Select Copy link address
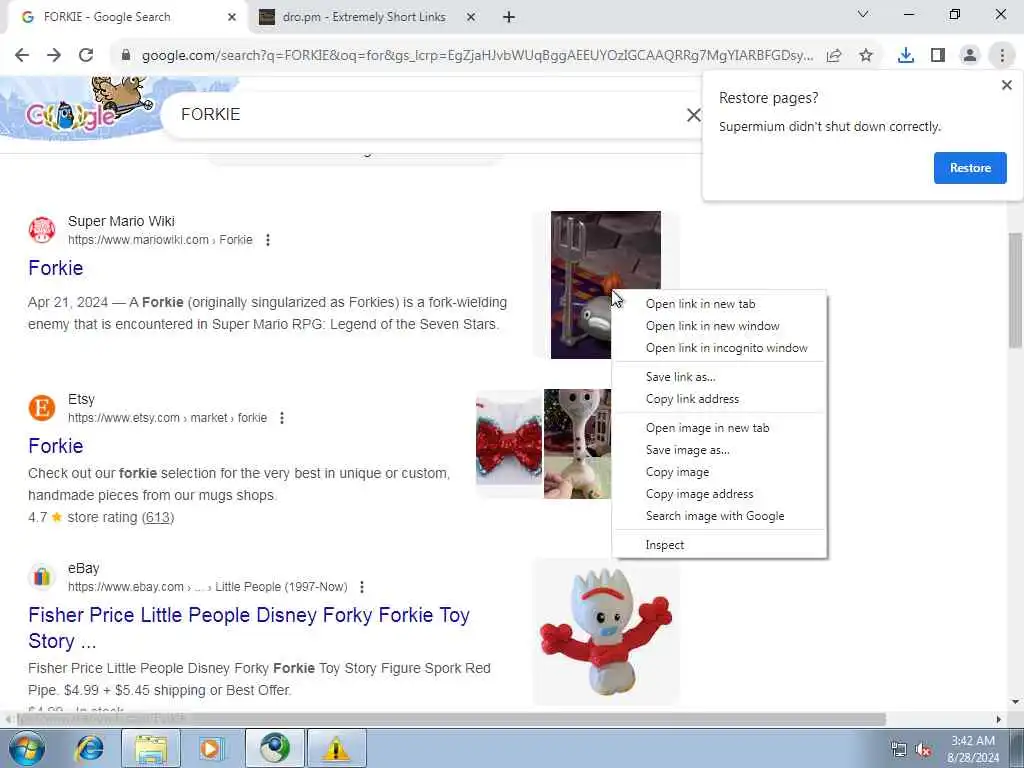Screen dimensions: 1024x768 tap(720, 399)
